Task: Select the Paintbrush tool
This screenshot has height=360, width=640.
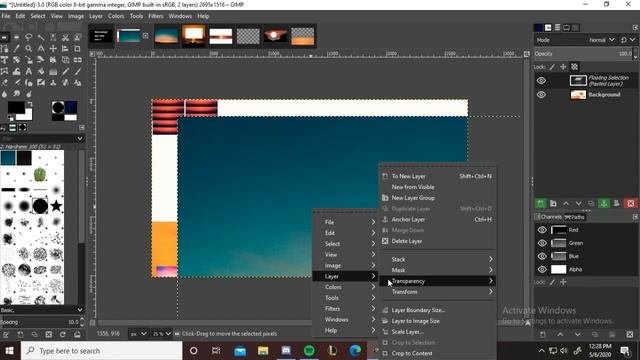Action: 78,71
